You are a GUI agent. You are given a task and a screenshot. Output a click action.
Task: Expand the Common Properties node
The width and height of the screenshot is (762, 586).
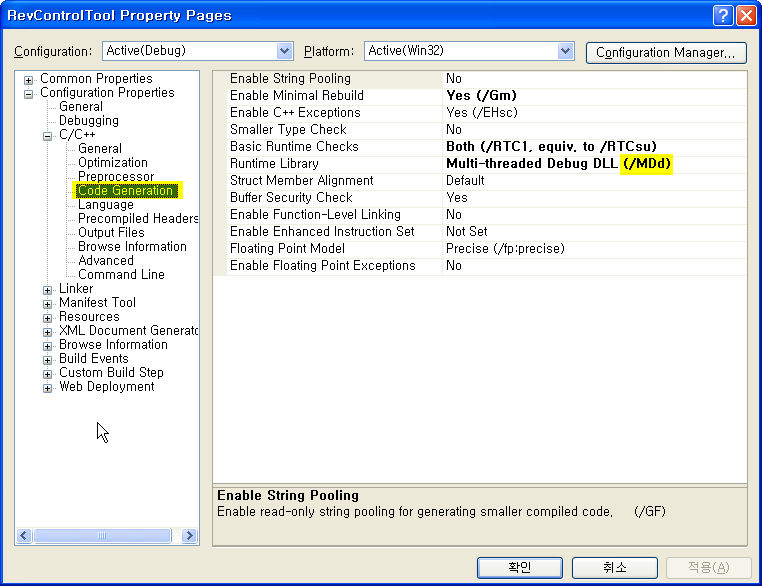[x=29, y=79]
